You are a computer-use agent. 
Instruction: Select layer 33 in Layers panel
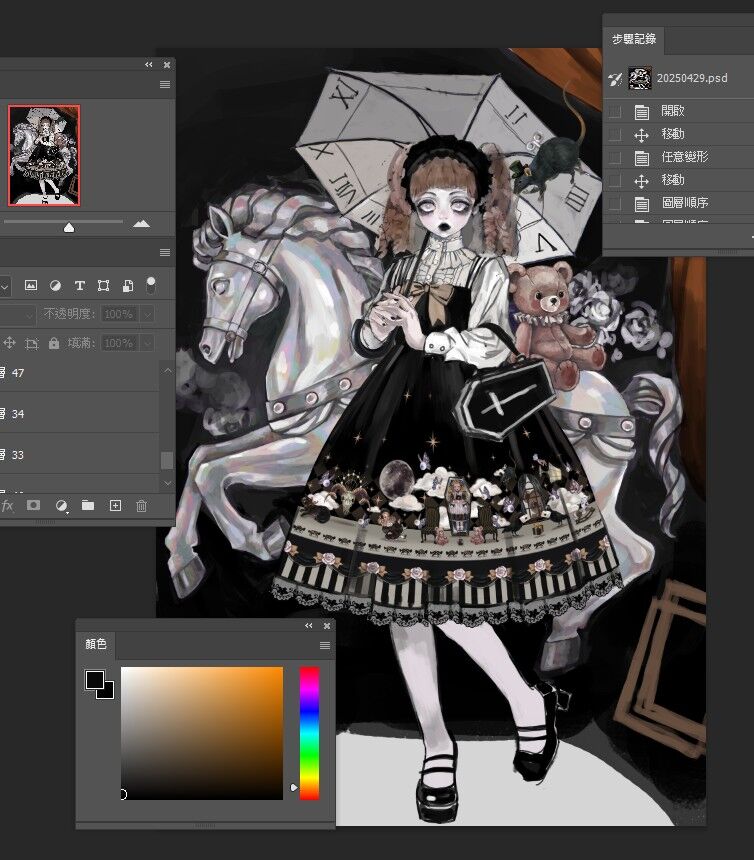tap(80, 455)
